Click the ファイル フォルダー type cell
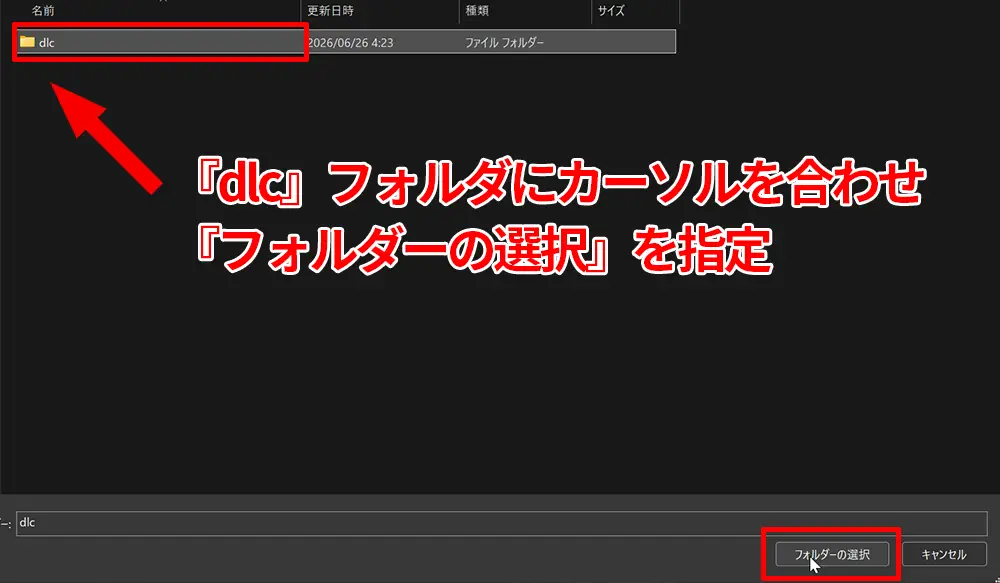The image size is (1000, 583). coord(504,43)
